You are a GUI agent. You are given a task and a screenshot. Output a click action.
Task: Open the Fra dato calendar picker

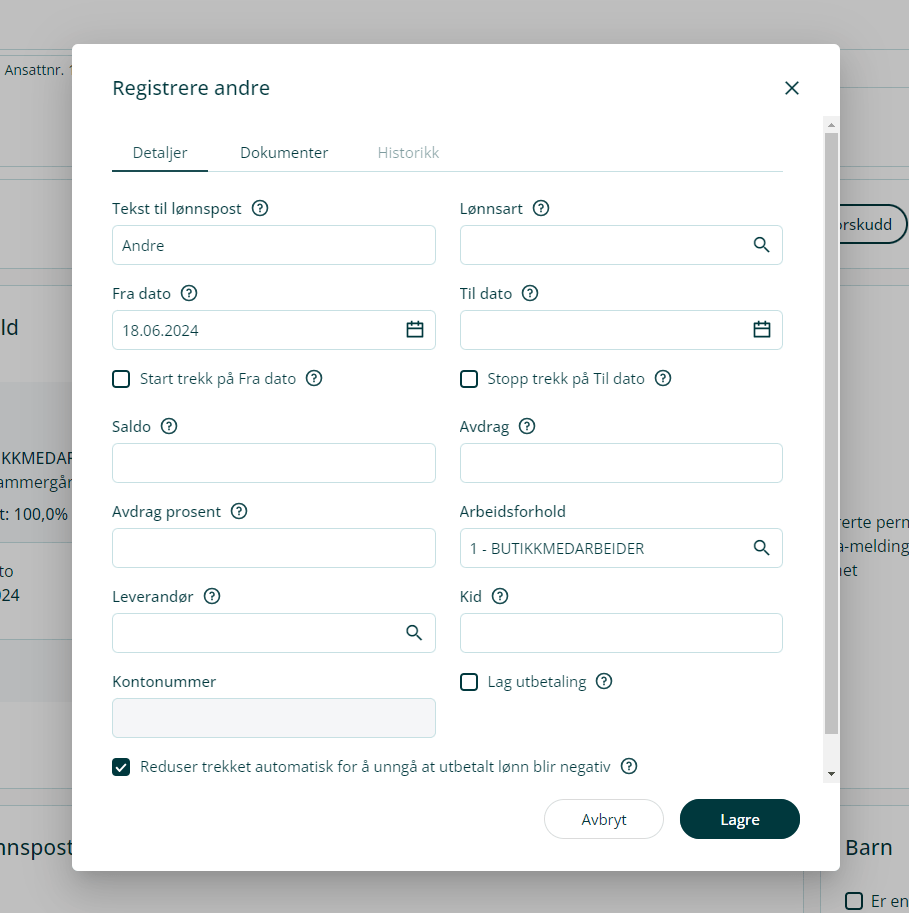click(415, 330)
